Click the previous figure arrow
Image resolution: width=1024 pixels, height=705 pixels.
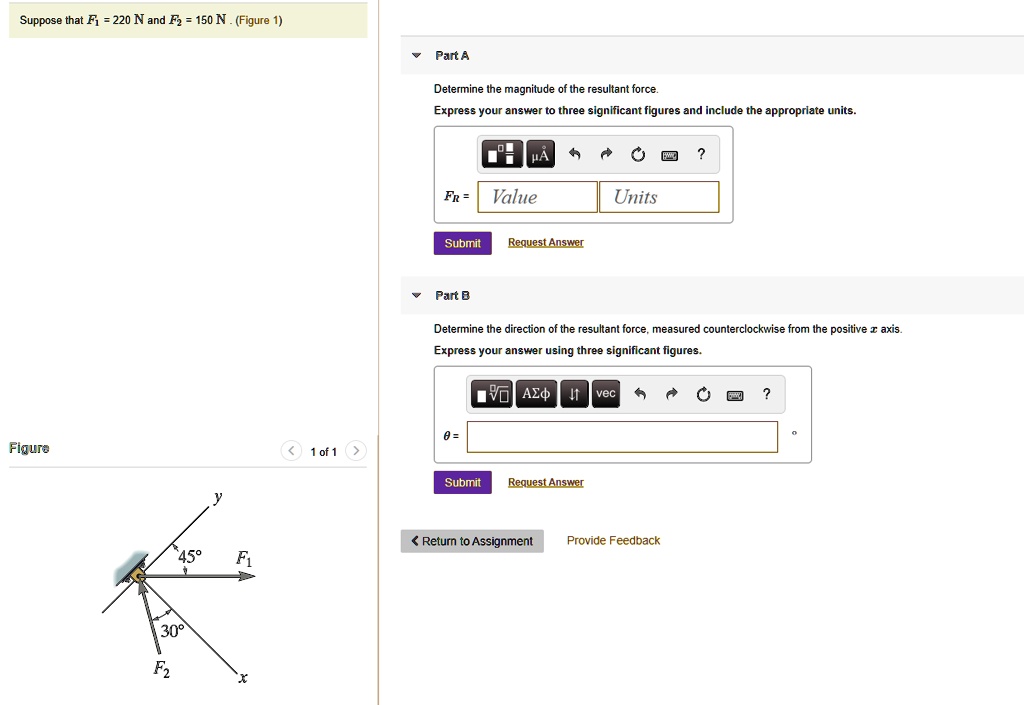pos(291,451)
